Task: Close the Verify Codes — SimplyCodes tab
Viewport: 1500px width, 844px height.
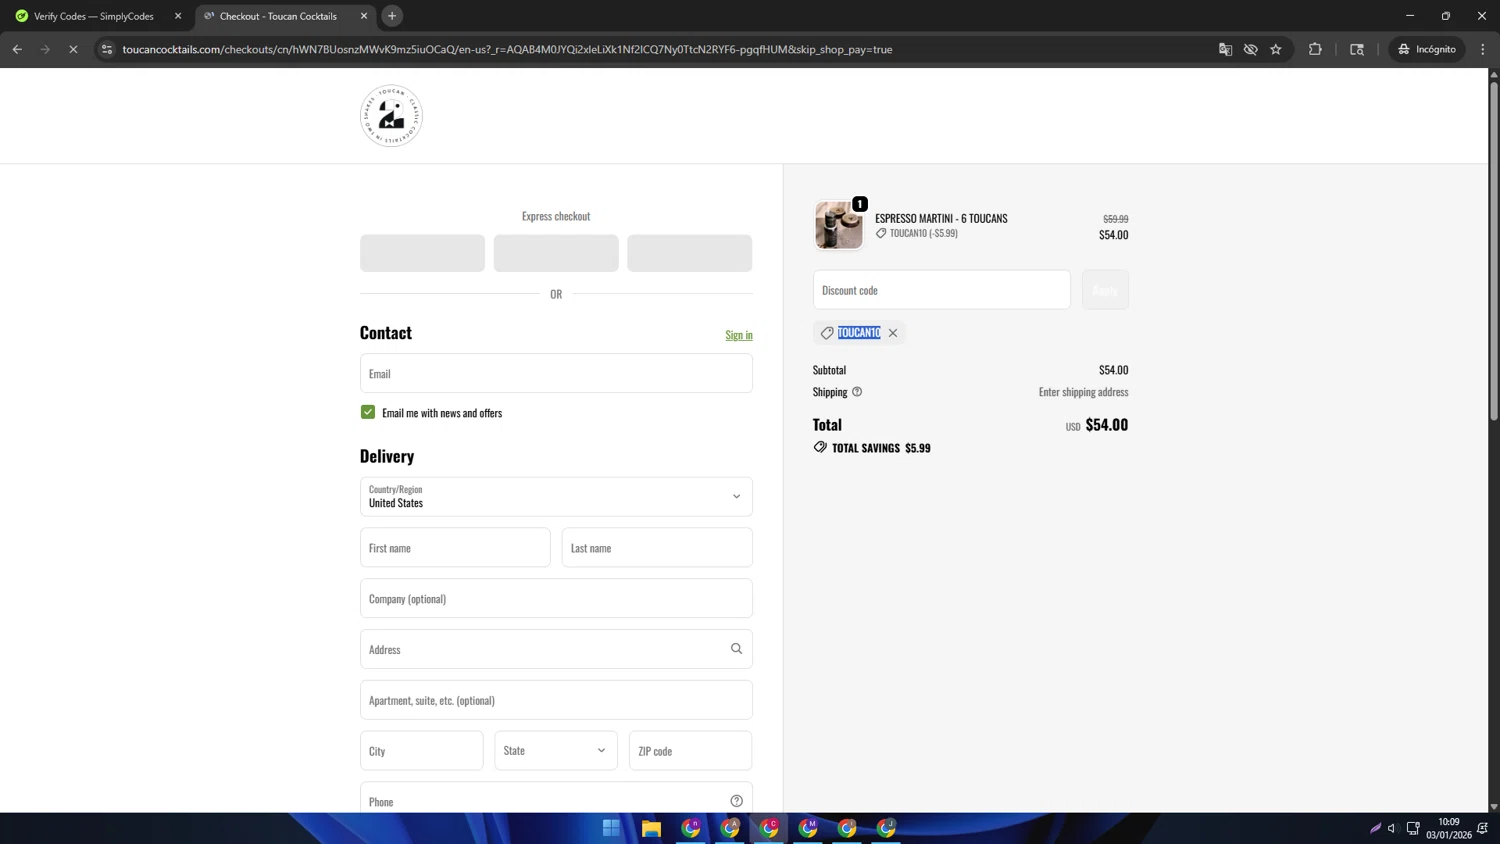Action: pyautogui.click(x=178, y=16)
